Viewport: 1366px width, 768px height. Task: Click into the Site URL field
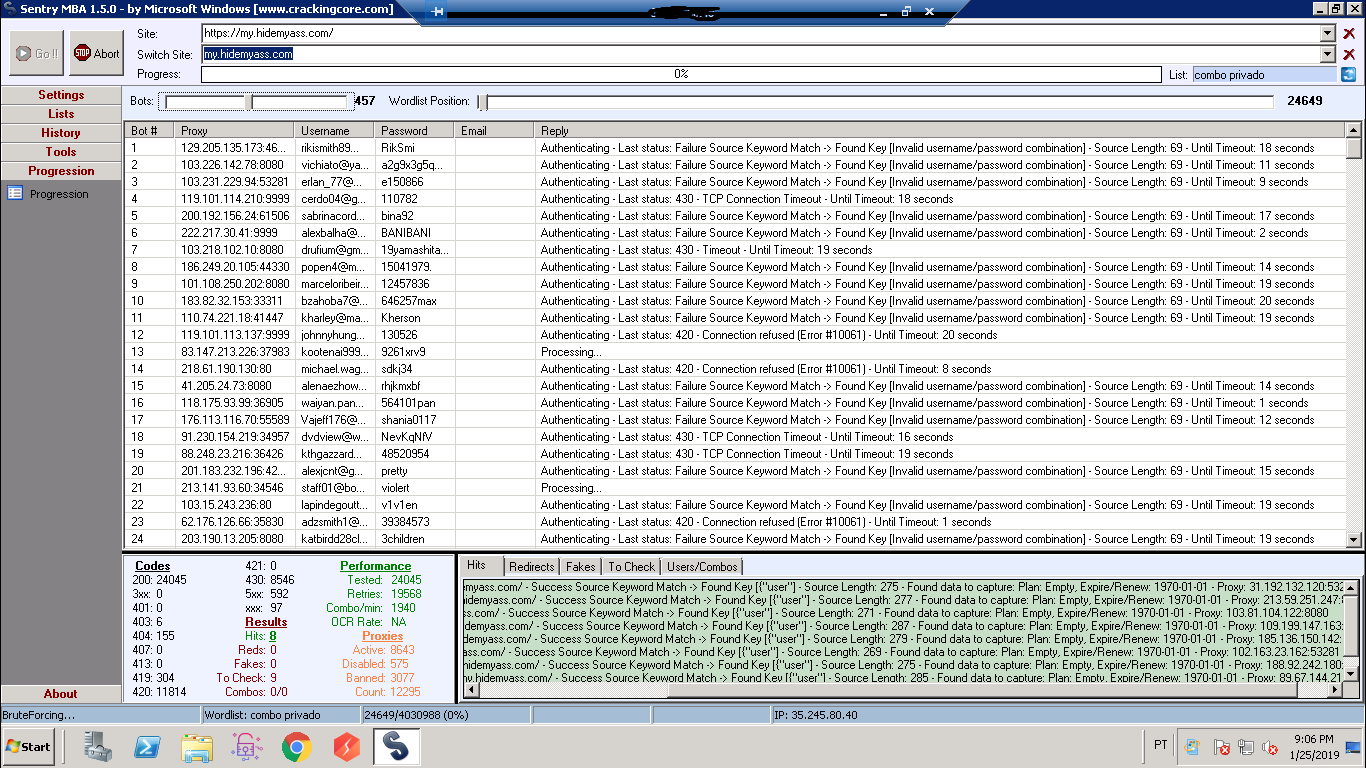coord(760,34)
